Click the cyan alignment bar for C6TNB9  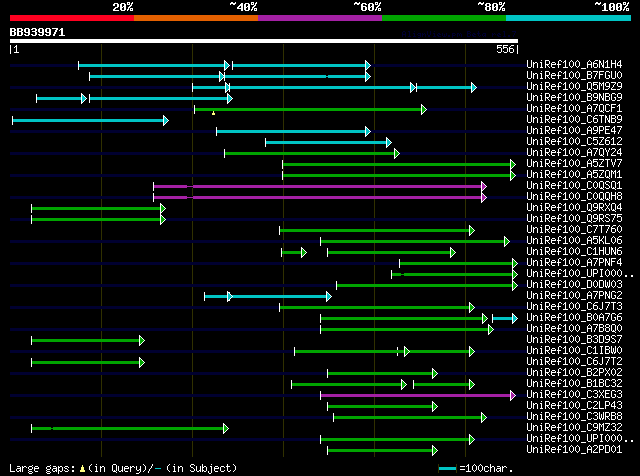90,120
